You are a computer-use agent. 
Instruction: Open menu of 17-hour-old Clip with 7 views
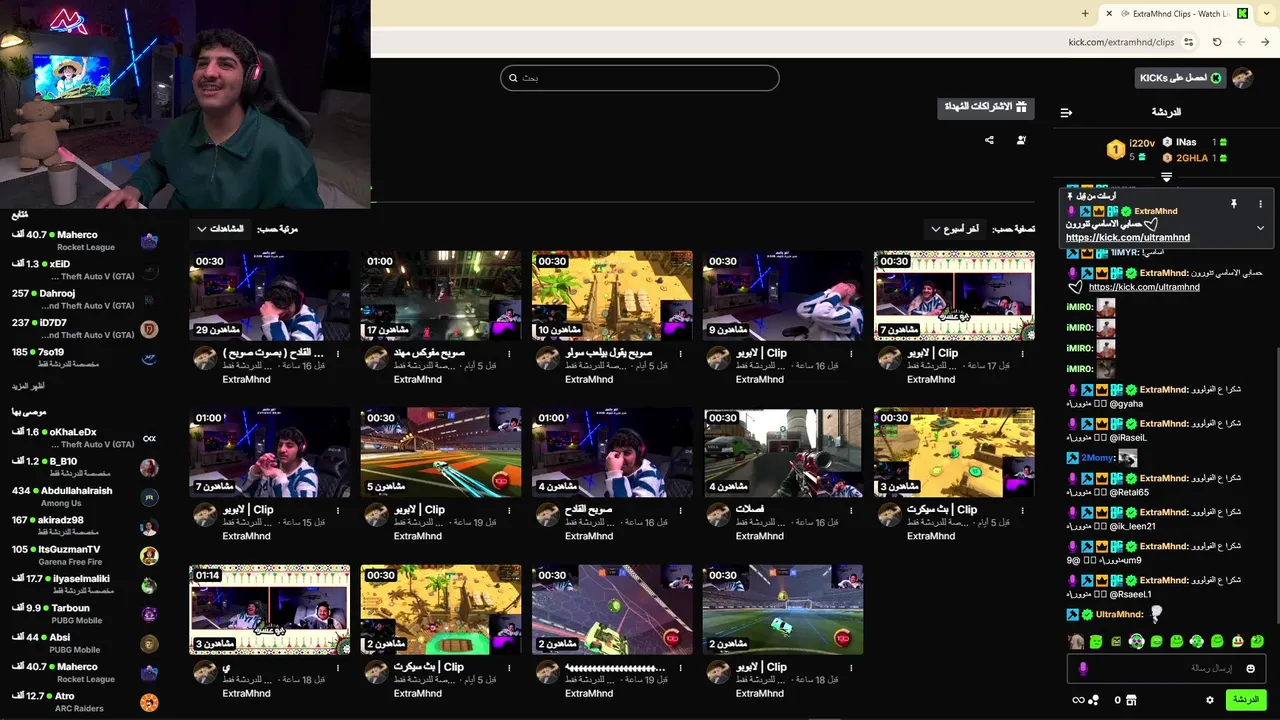[1022, 354]
